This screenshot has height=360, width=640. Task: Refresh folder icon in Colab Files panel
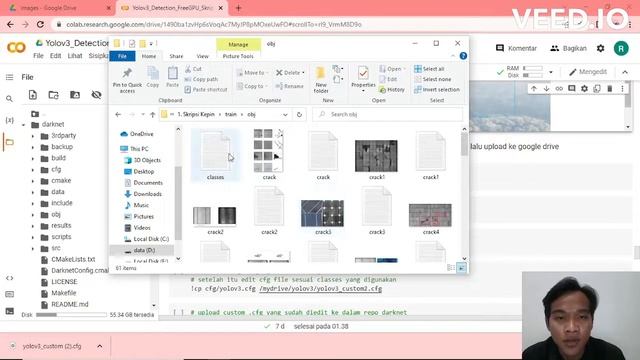pos(53,95)
